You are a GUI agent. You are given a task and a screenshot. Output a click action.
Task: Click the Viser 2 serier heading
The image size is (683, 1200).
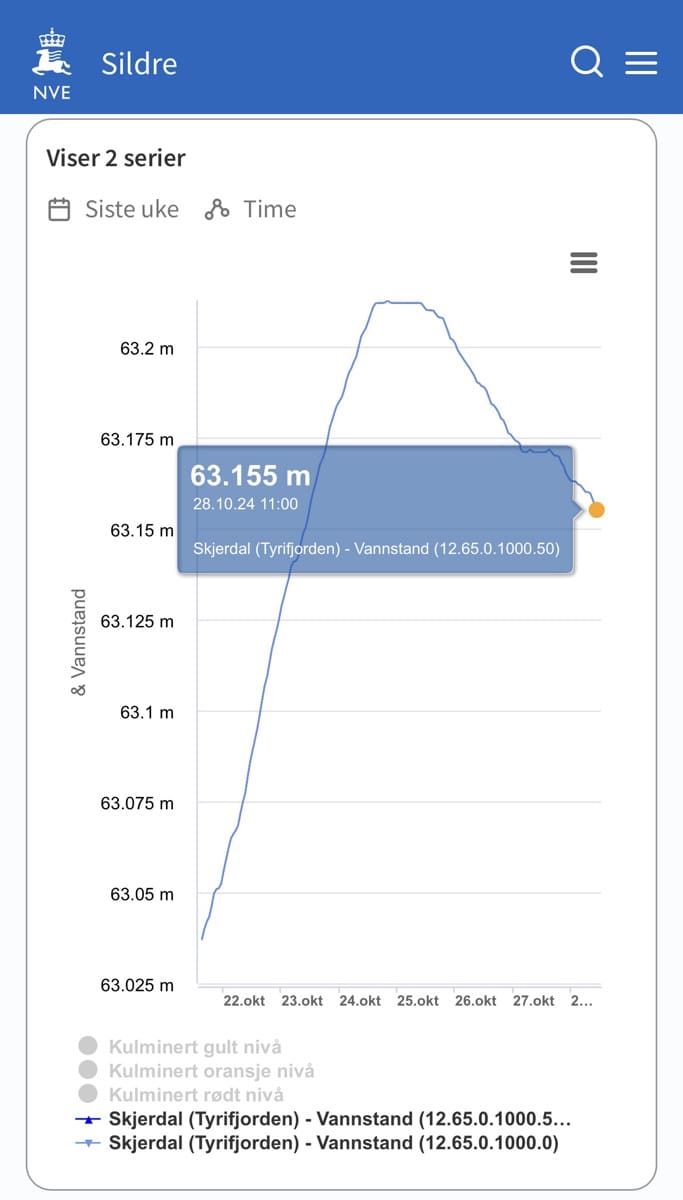(116, 158)
